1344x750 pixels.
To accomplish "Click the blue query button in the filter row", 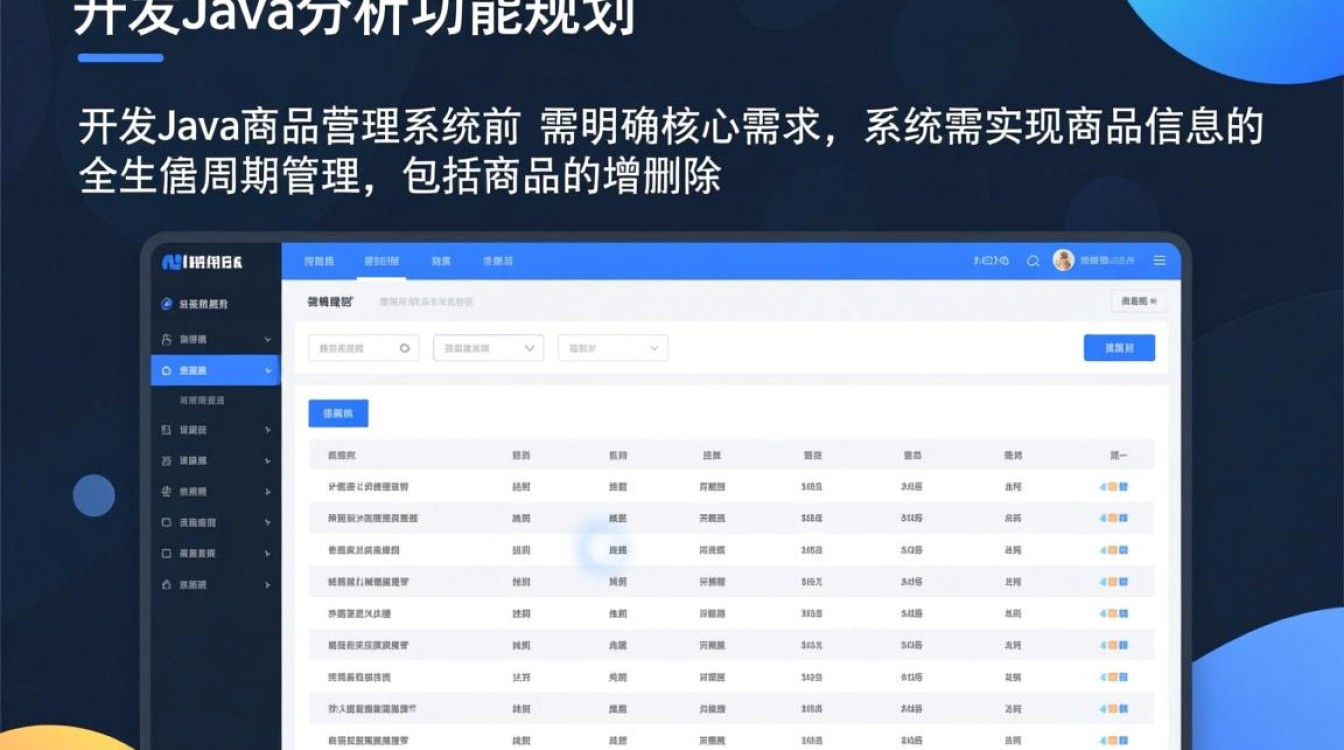I will point(1119,347).
